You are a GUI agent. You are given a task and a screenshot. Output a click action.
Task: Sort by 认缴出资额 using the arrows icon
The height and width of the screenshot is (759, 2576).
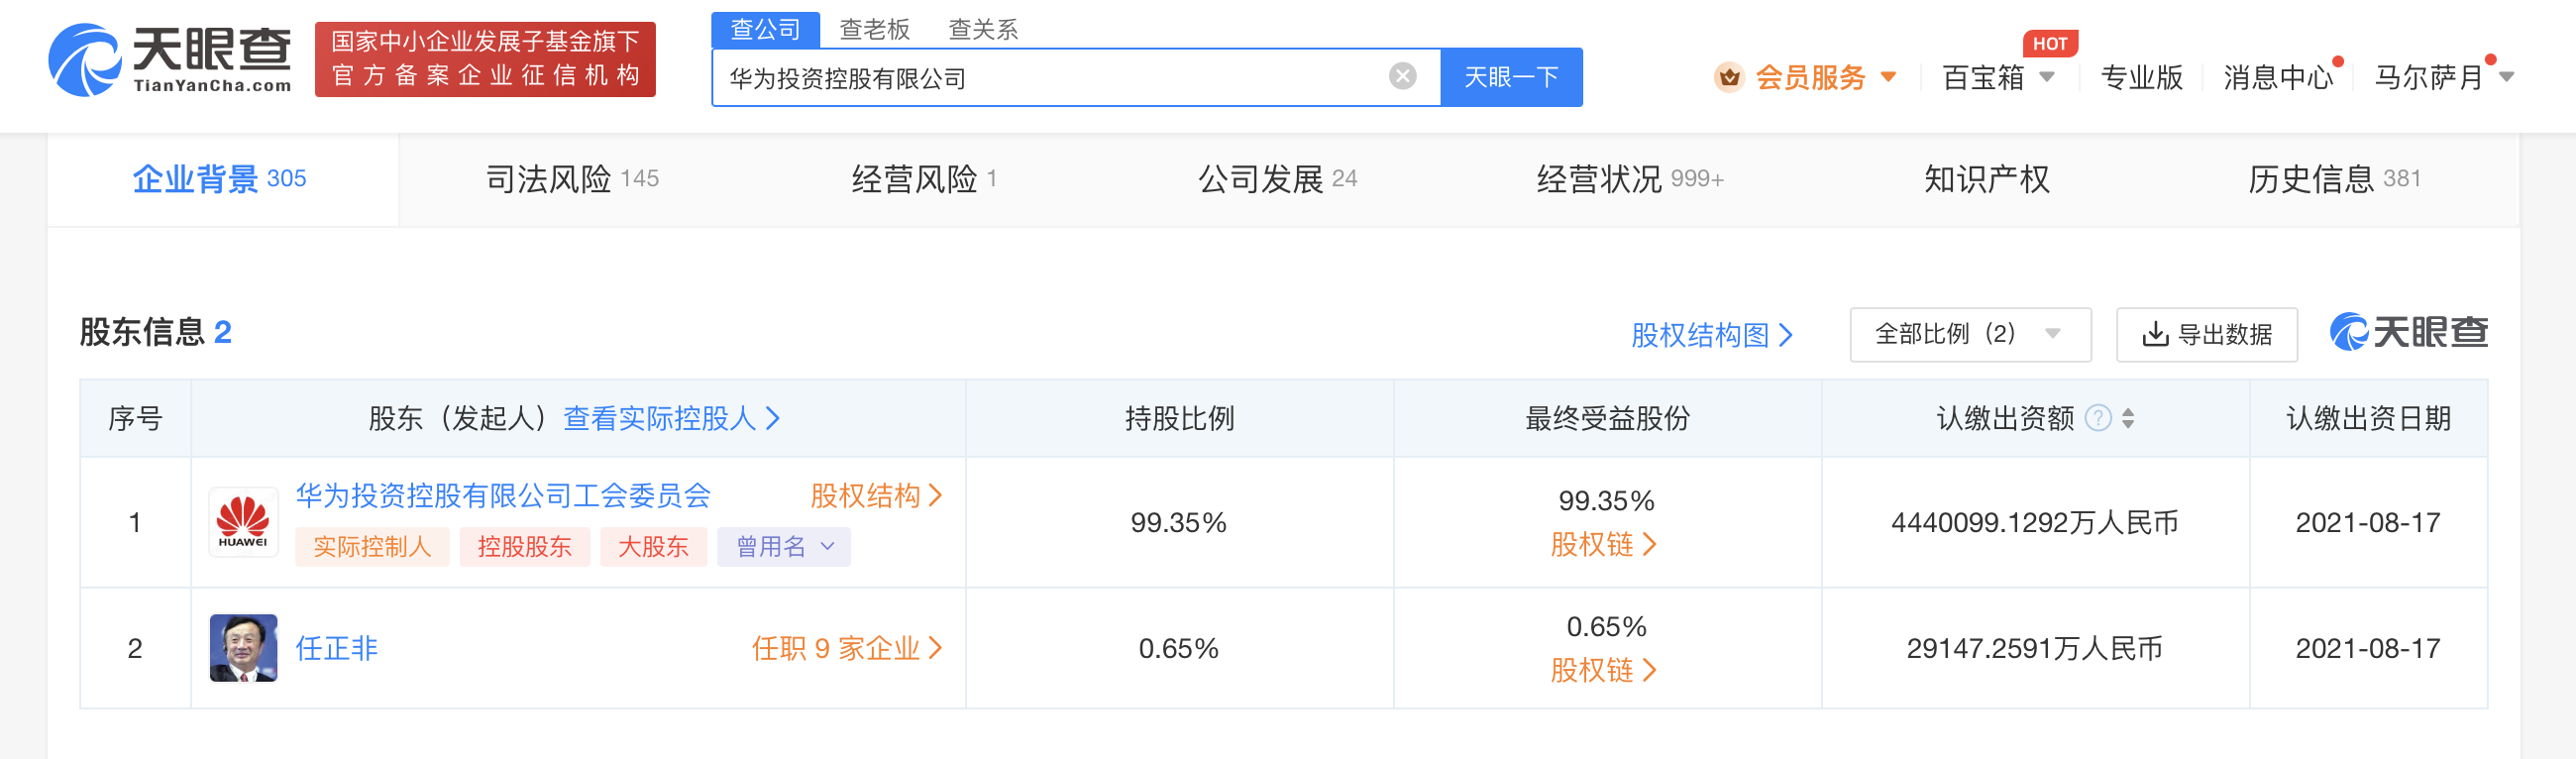pyautogui.click(x=2128, y=418)
